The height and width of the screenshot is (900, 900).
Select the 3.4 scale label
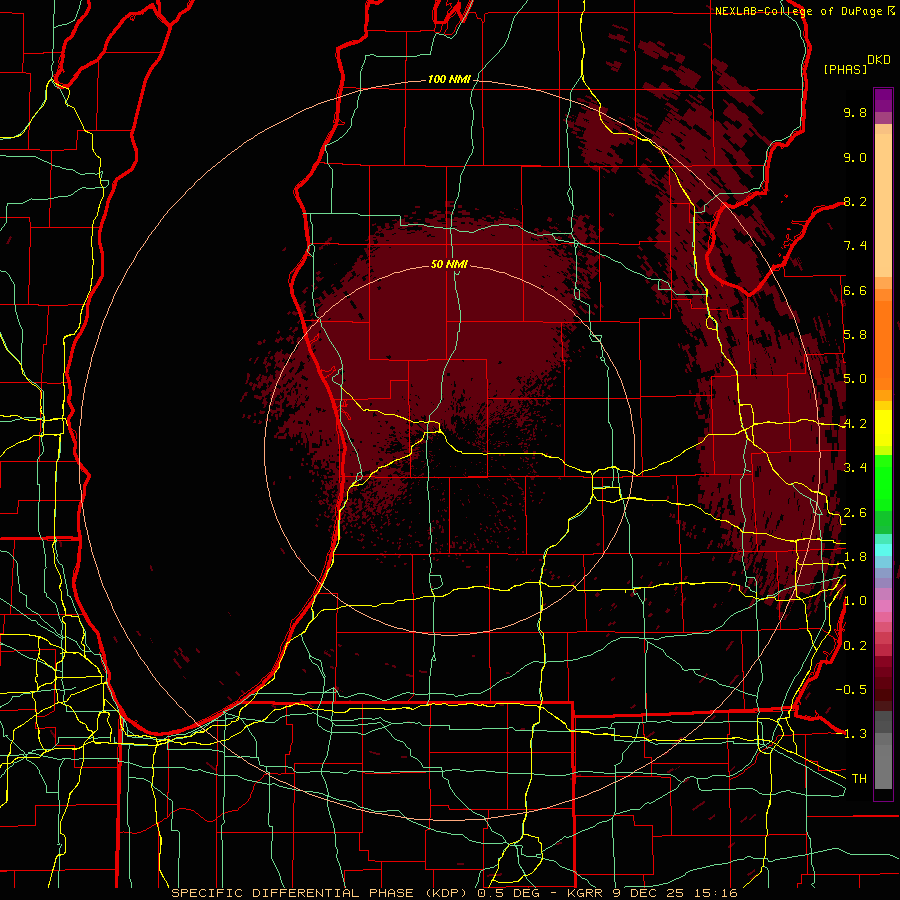tap(855, 468)
